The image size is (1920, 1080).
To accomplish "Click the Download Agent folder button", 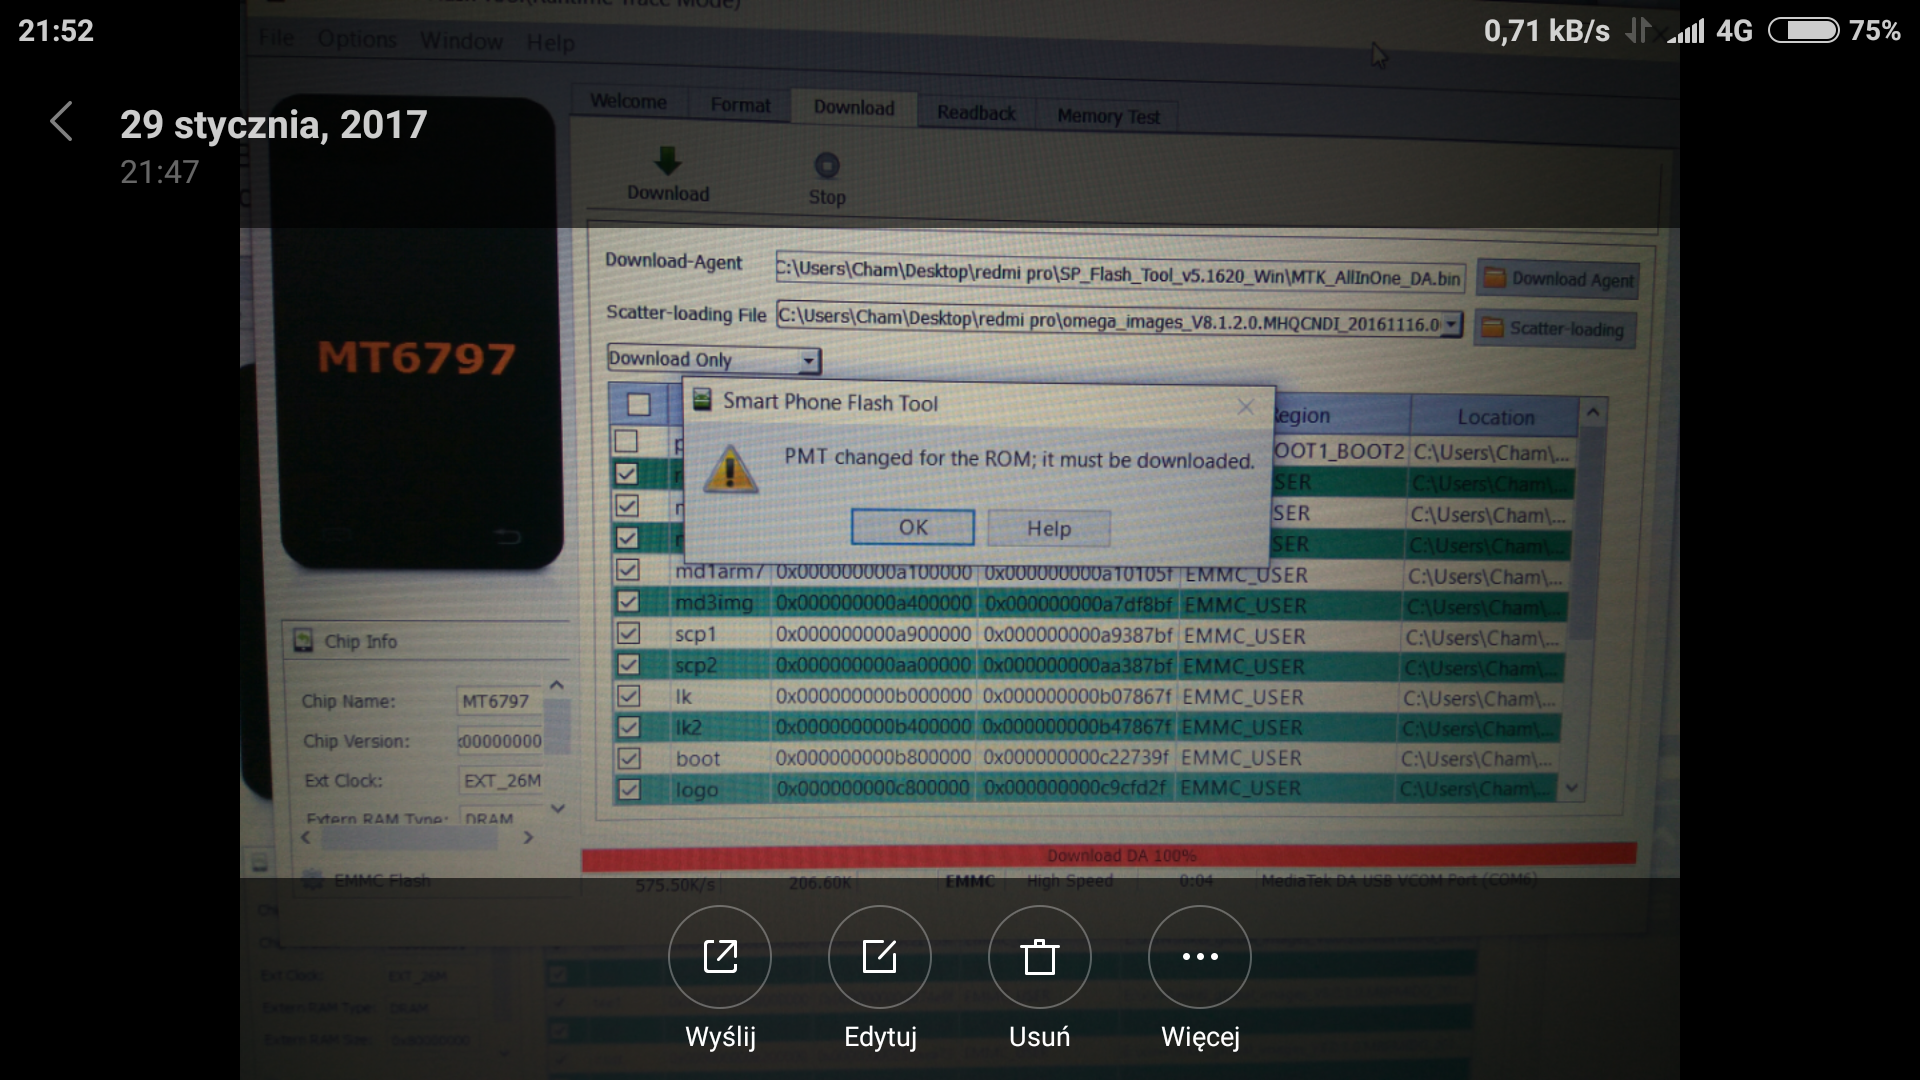I will [x=1558, y=279].
